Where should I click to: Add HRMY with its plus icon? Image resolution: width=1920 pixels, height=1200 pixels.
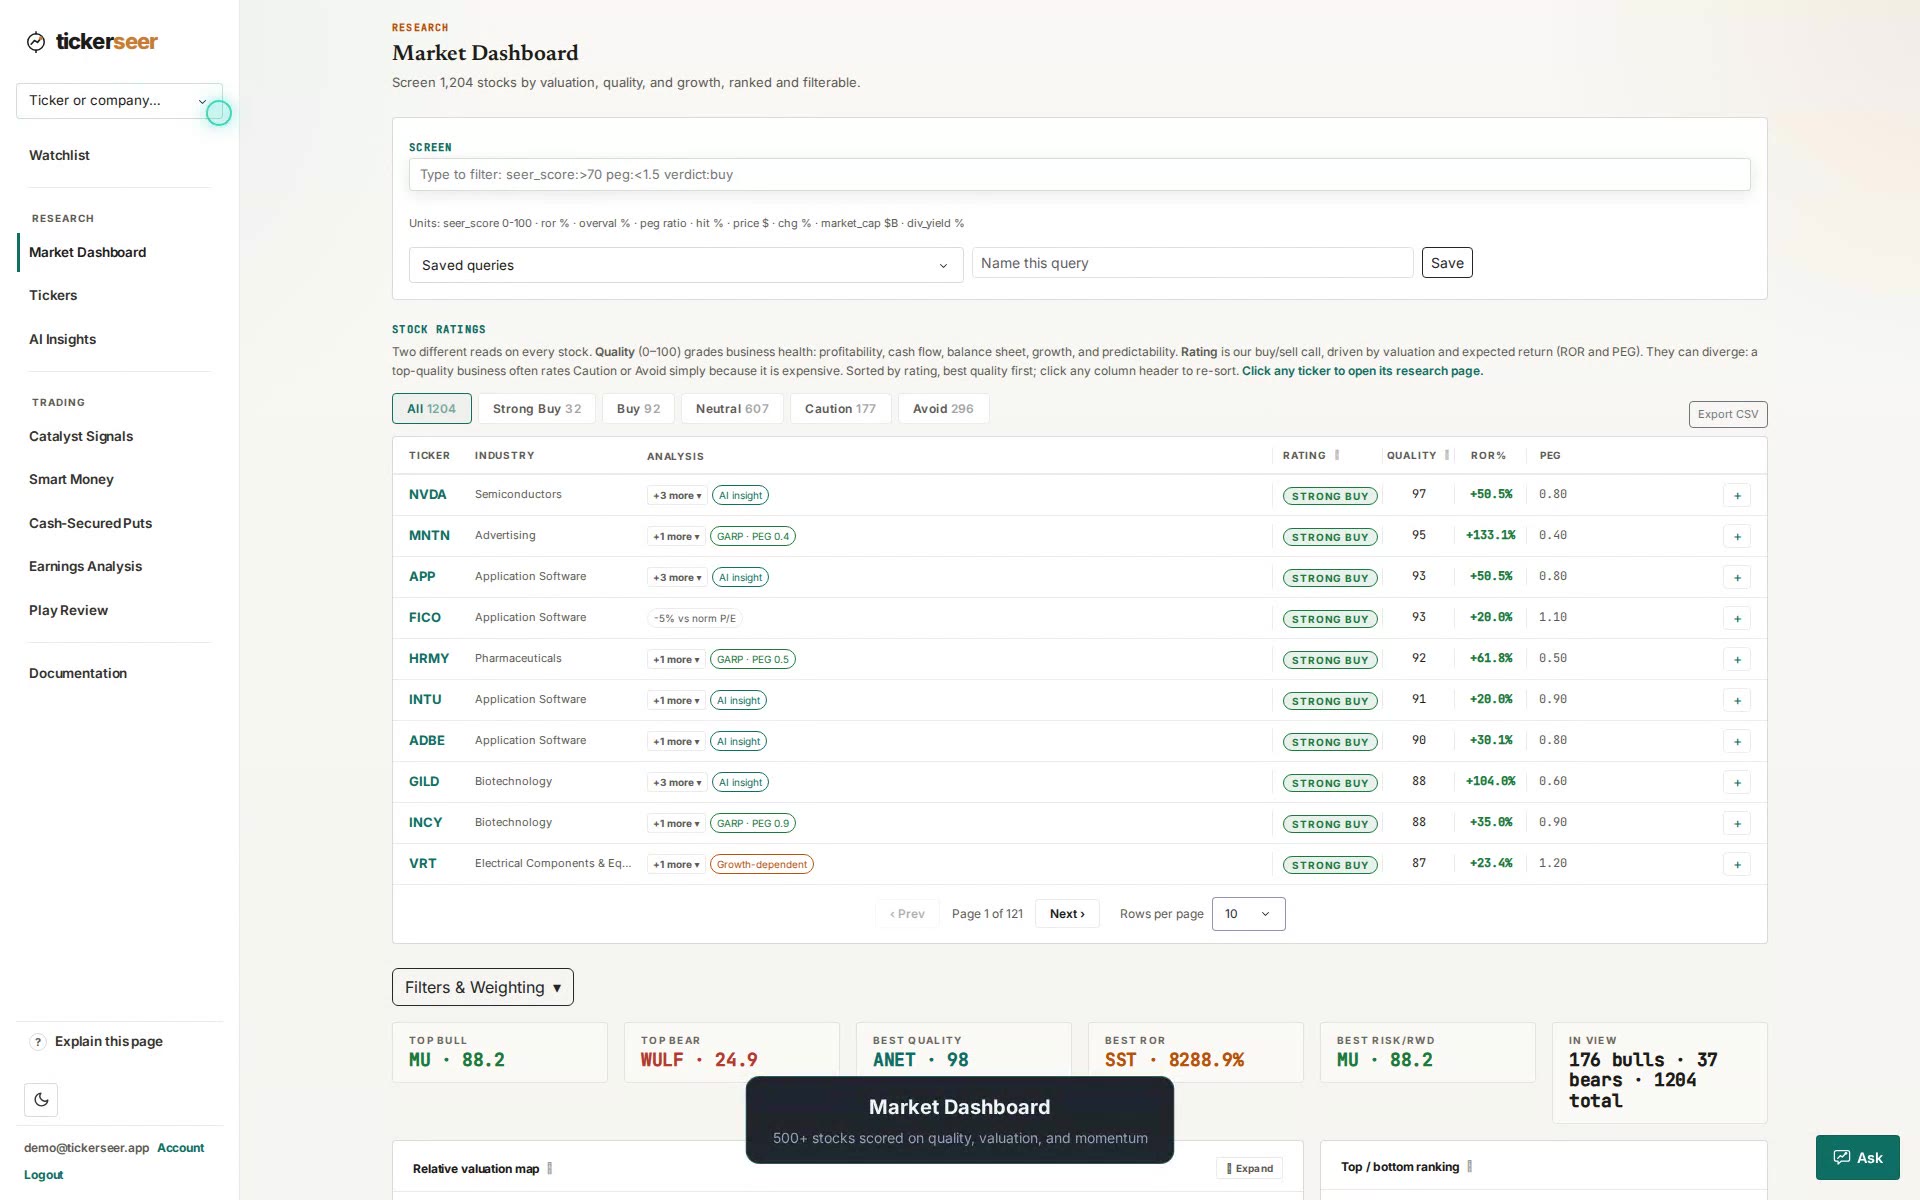(x=1737, y=660)
